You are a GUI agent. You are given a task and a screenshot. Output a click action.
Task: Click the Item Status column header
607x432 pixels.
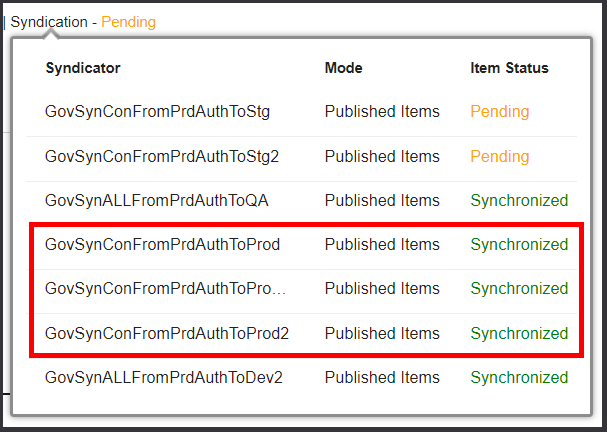pyautogui.click(x=509, y=68)
